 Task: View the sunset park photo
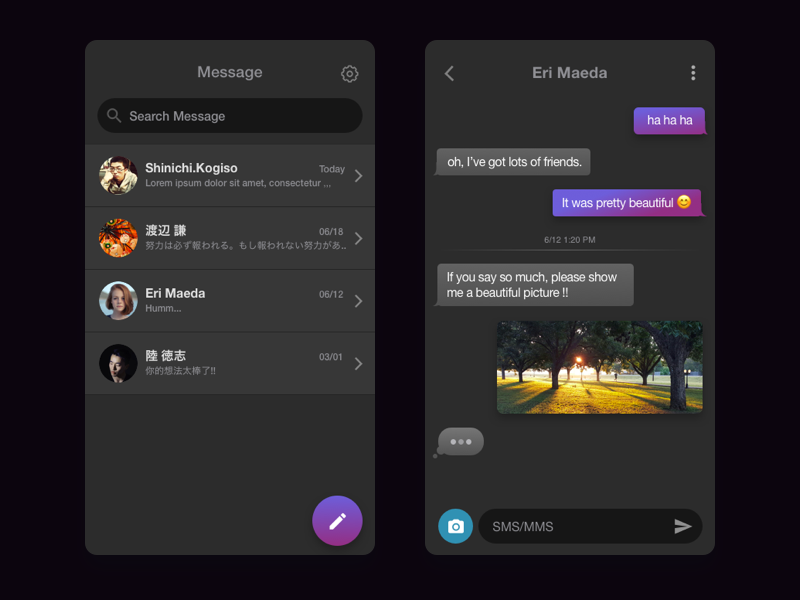coord(600,366)
